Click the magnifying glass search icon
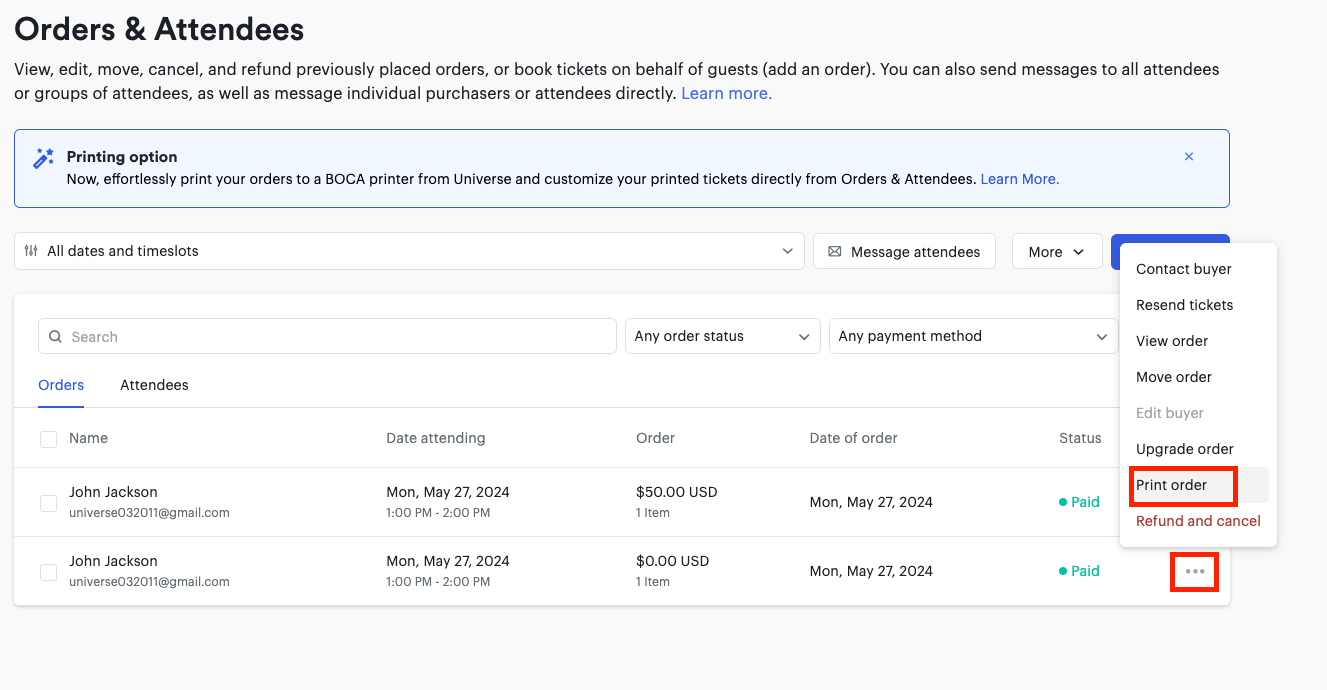This screenshot has height=690, width=1327. point(56,337)
